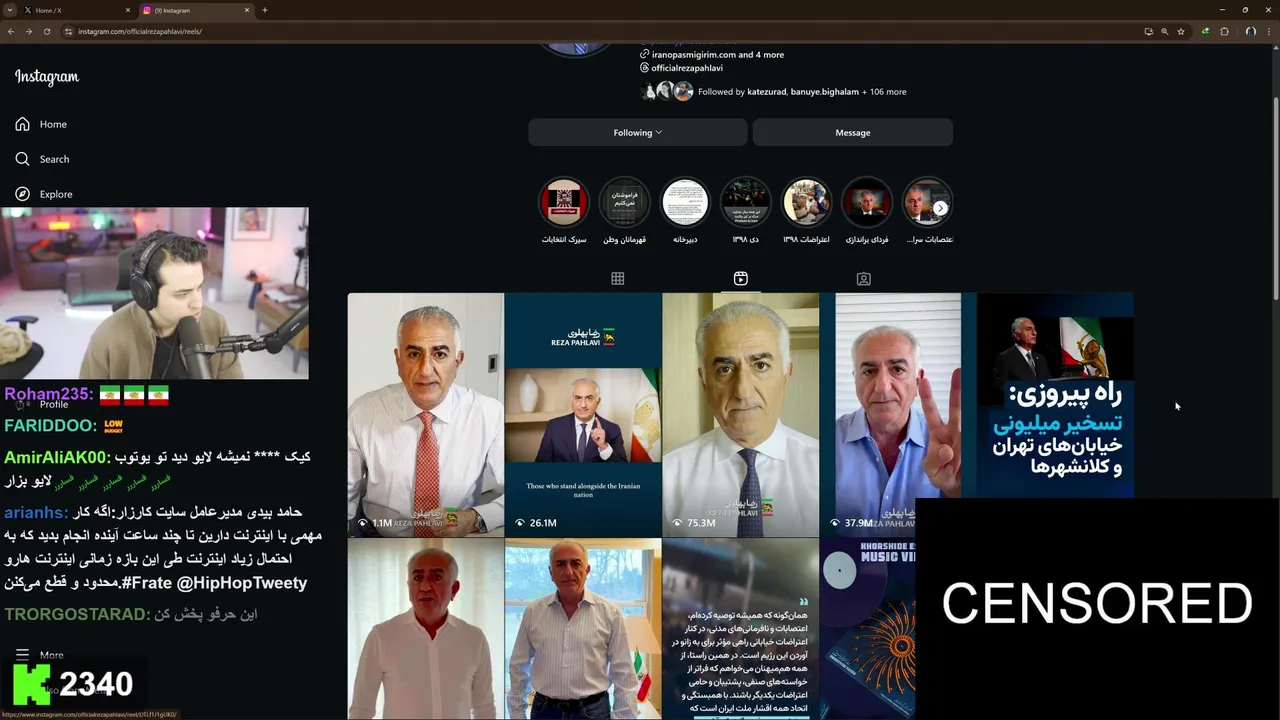Click the Kick logo overlay
Image resolution: width=1280 pixels, height=720 pixels.
coord(32,684)
